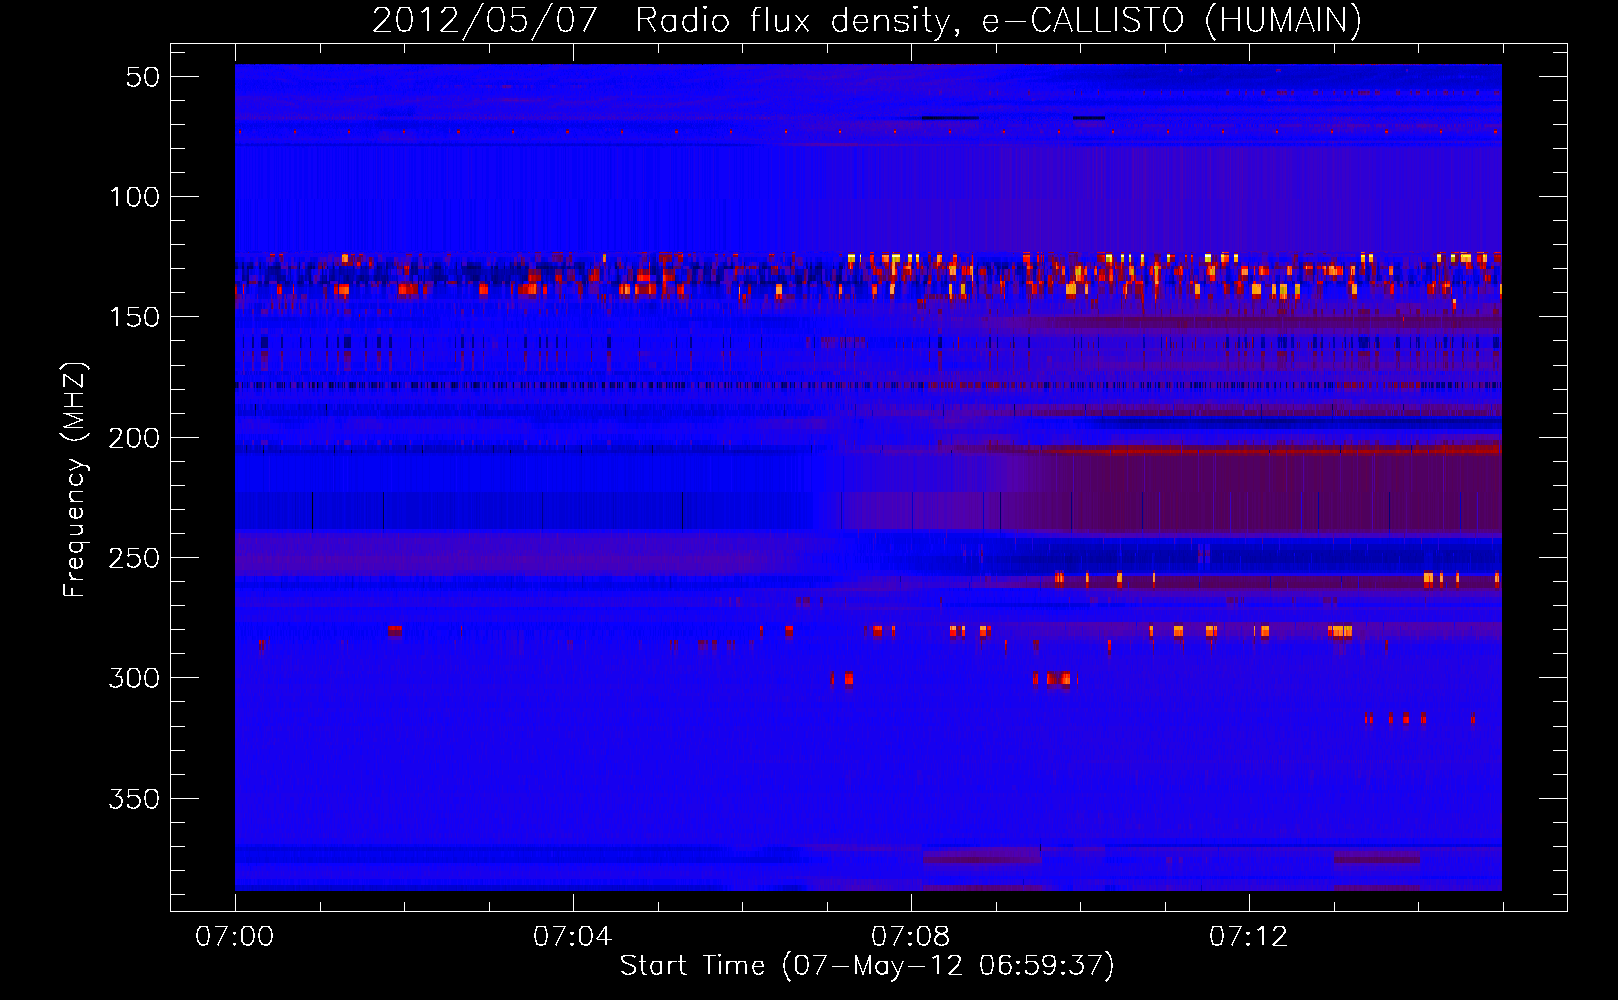The width and height of the screenshot is (1618, 1000).
Task: Click the 07:12 time tick label
Action: point(1248,937)
